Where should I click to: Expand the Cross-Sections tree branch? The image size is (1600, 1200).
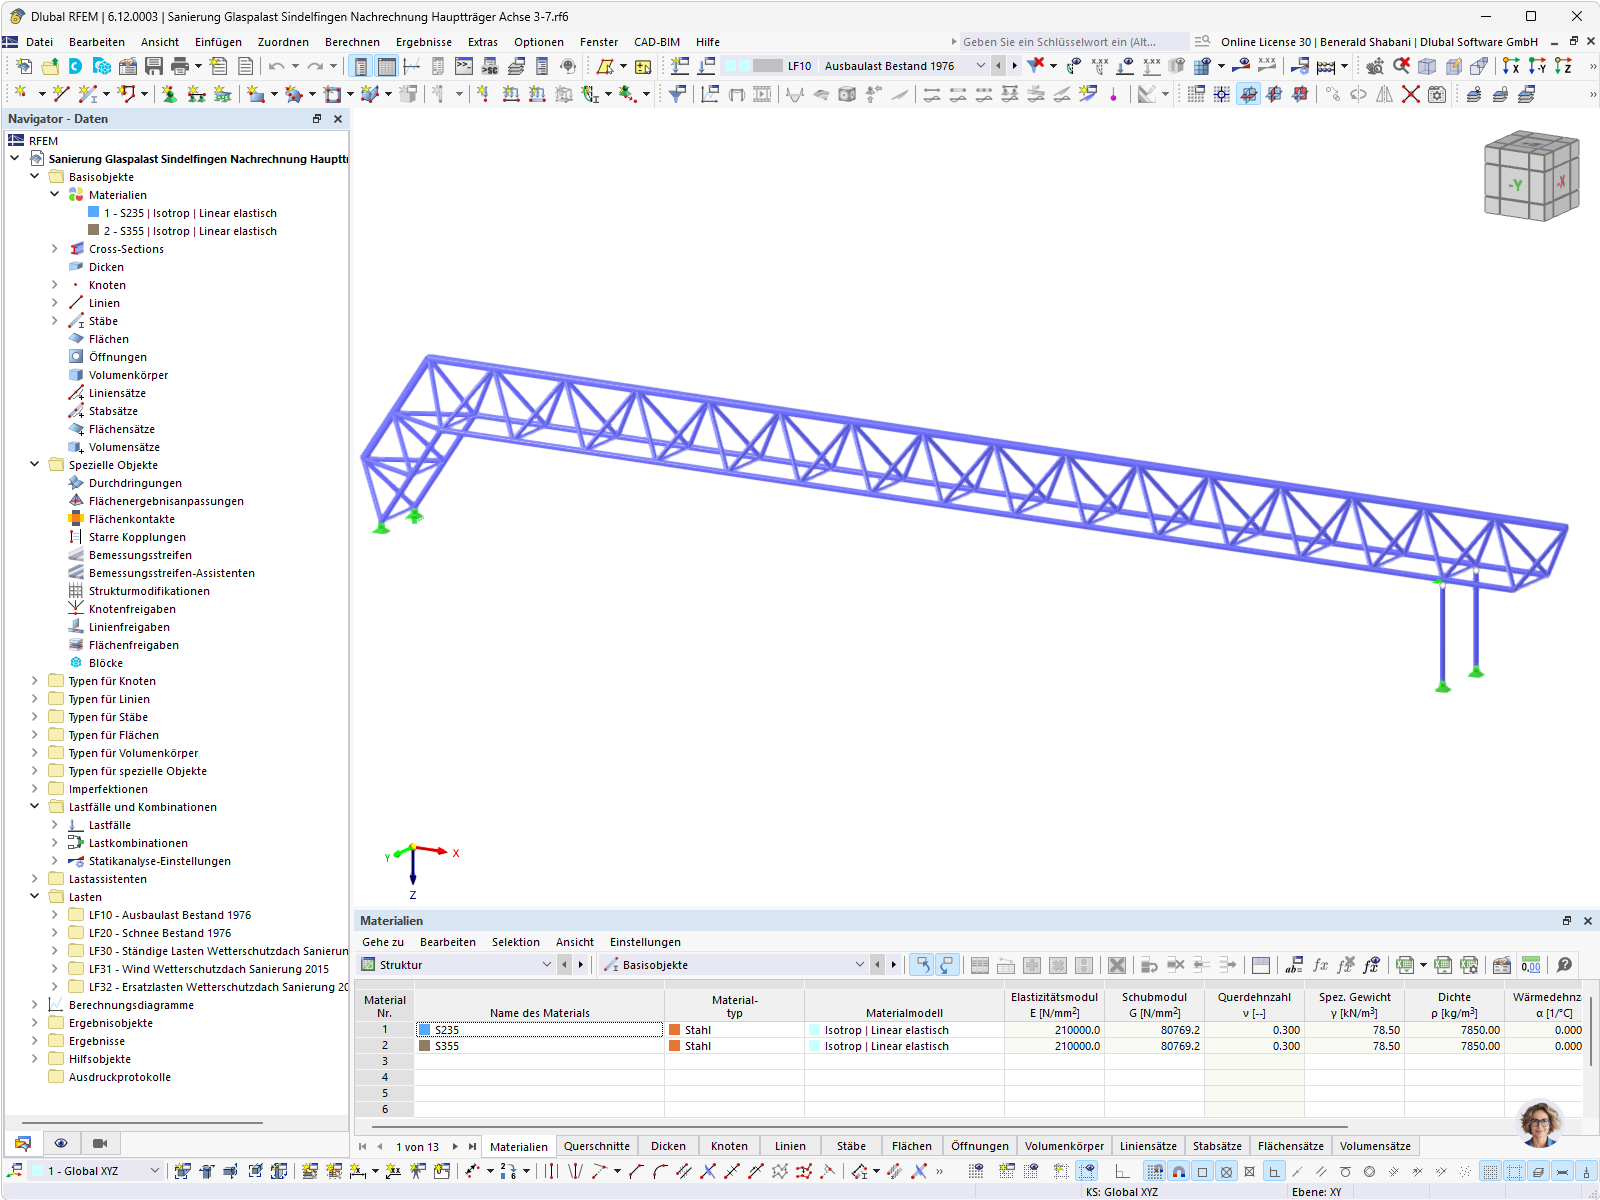(x=54, y=248)
